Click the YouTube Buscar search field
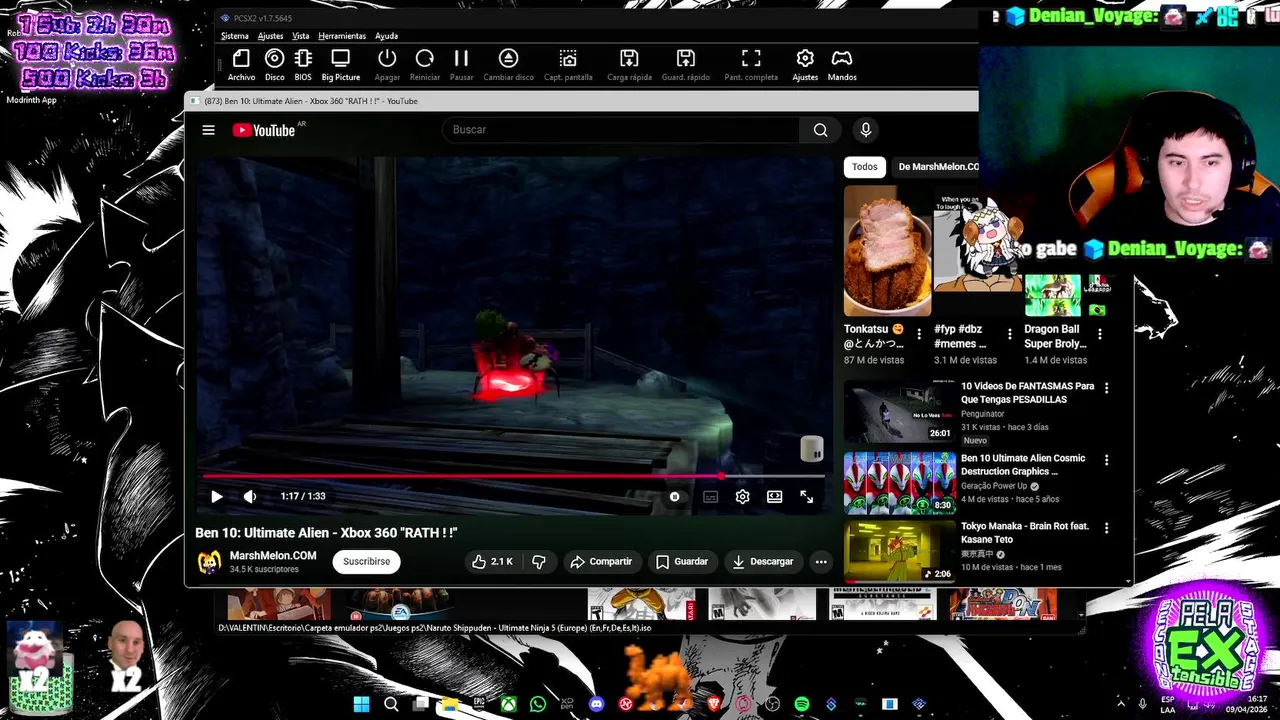 pos(620,130)
